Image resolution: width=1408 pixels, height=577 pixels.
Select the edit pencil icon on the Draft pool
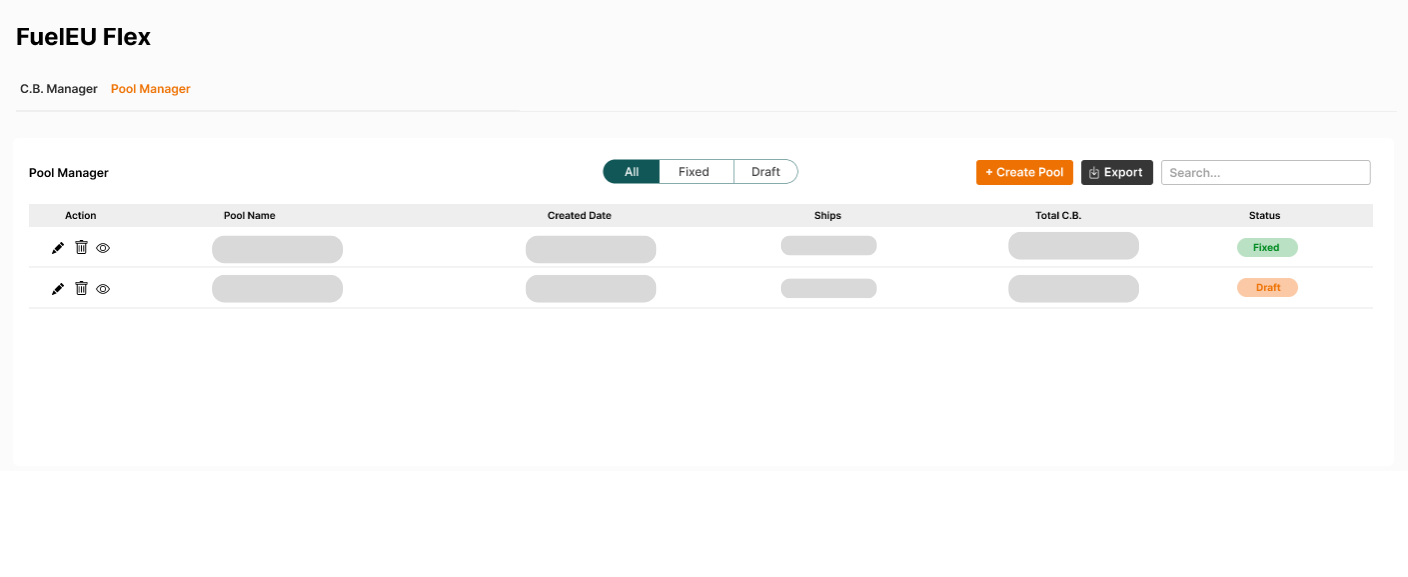[58, 288]
